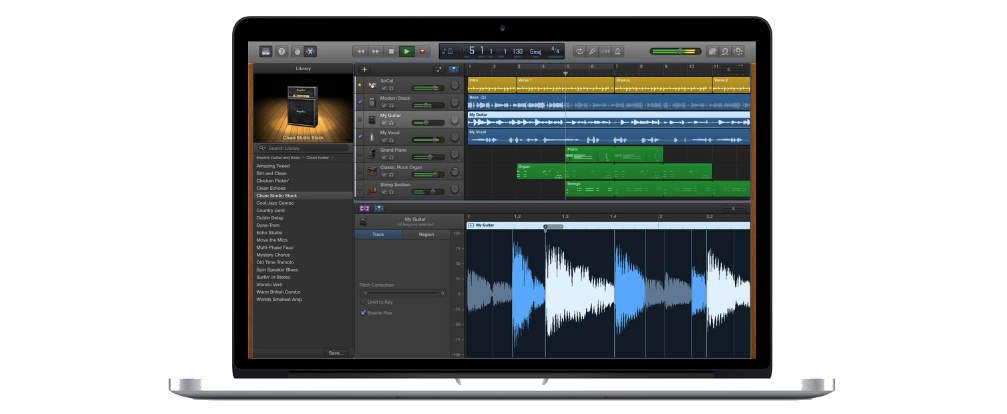Click the Search Library field
1007x414 pixels.
(x=302, y=148)
